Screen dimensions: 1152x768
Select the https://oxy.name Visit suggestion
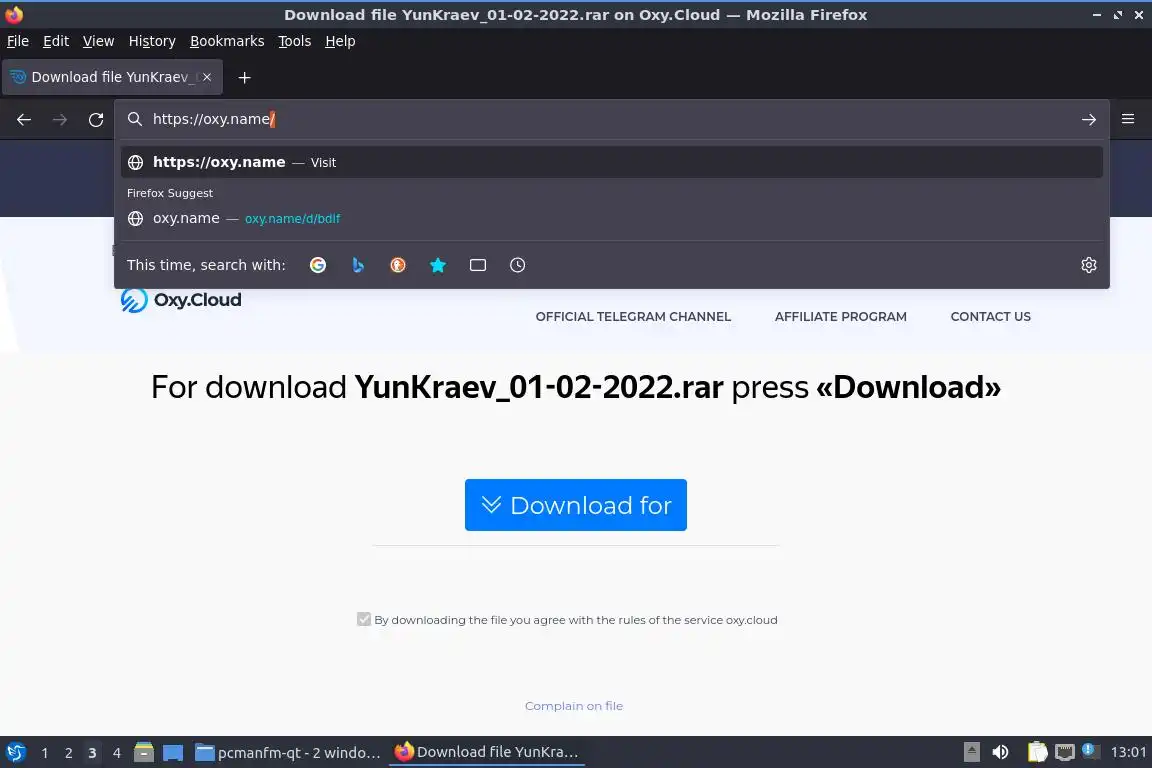pos(611,162)
